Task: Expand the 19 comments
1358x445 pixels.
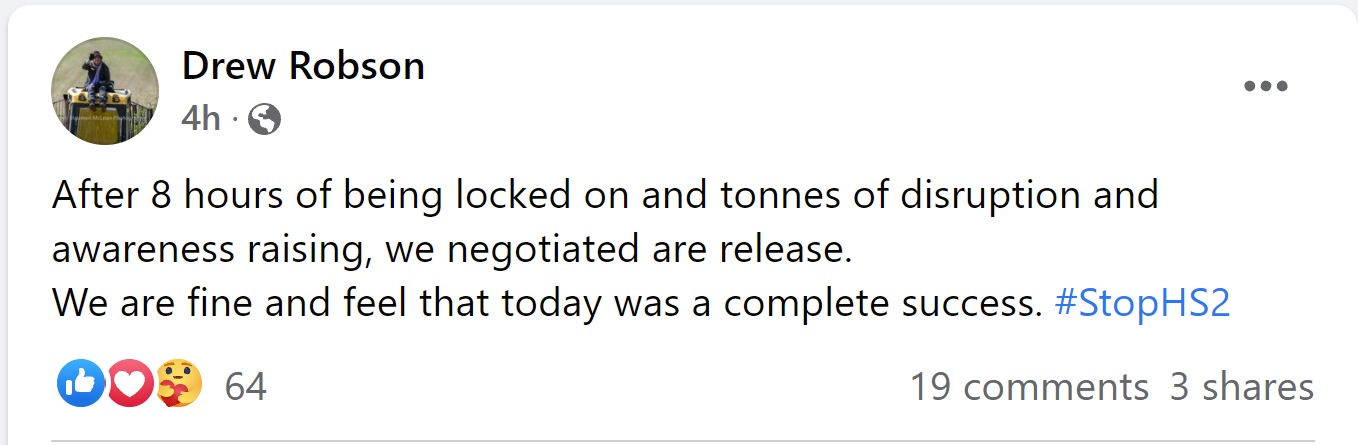Action: click(x=1029, y=387)
